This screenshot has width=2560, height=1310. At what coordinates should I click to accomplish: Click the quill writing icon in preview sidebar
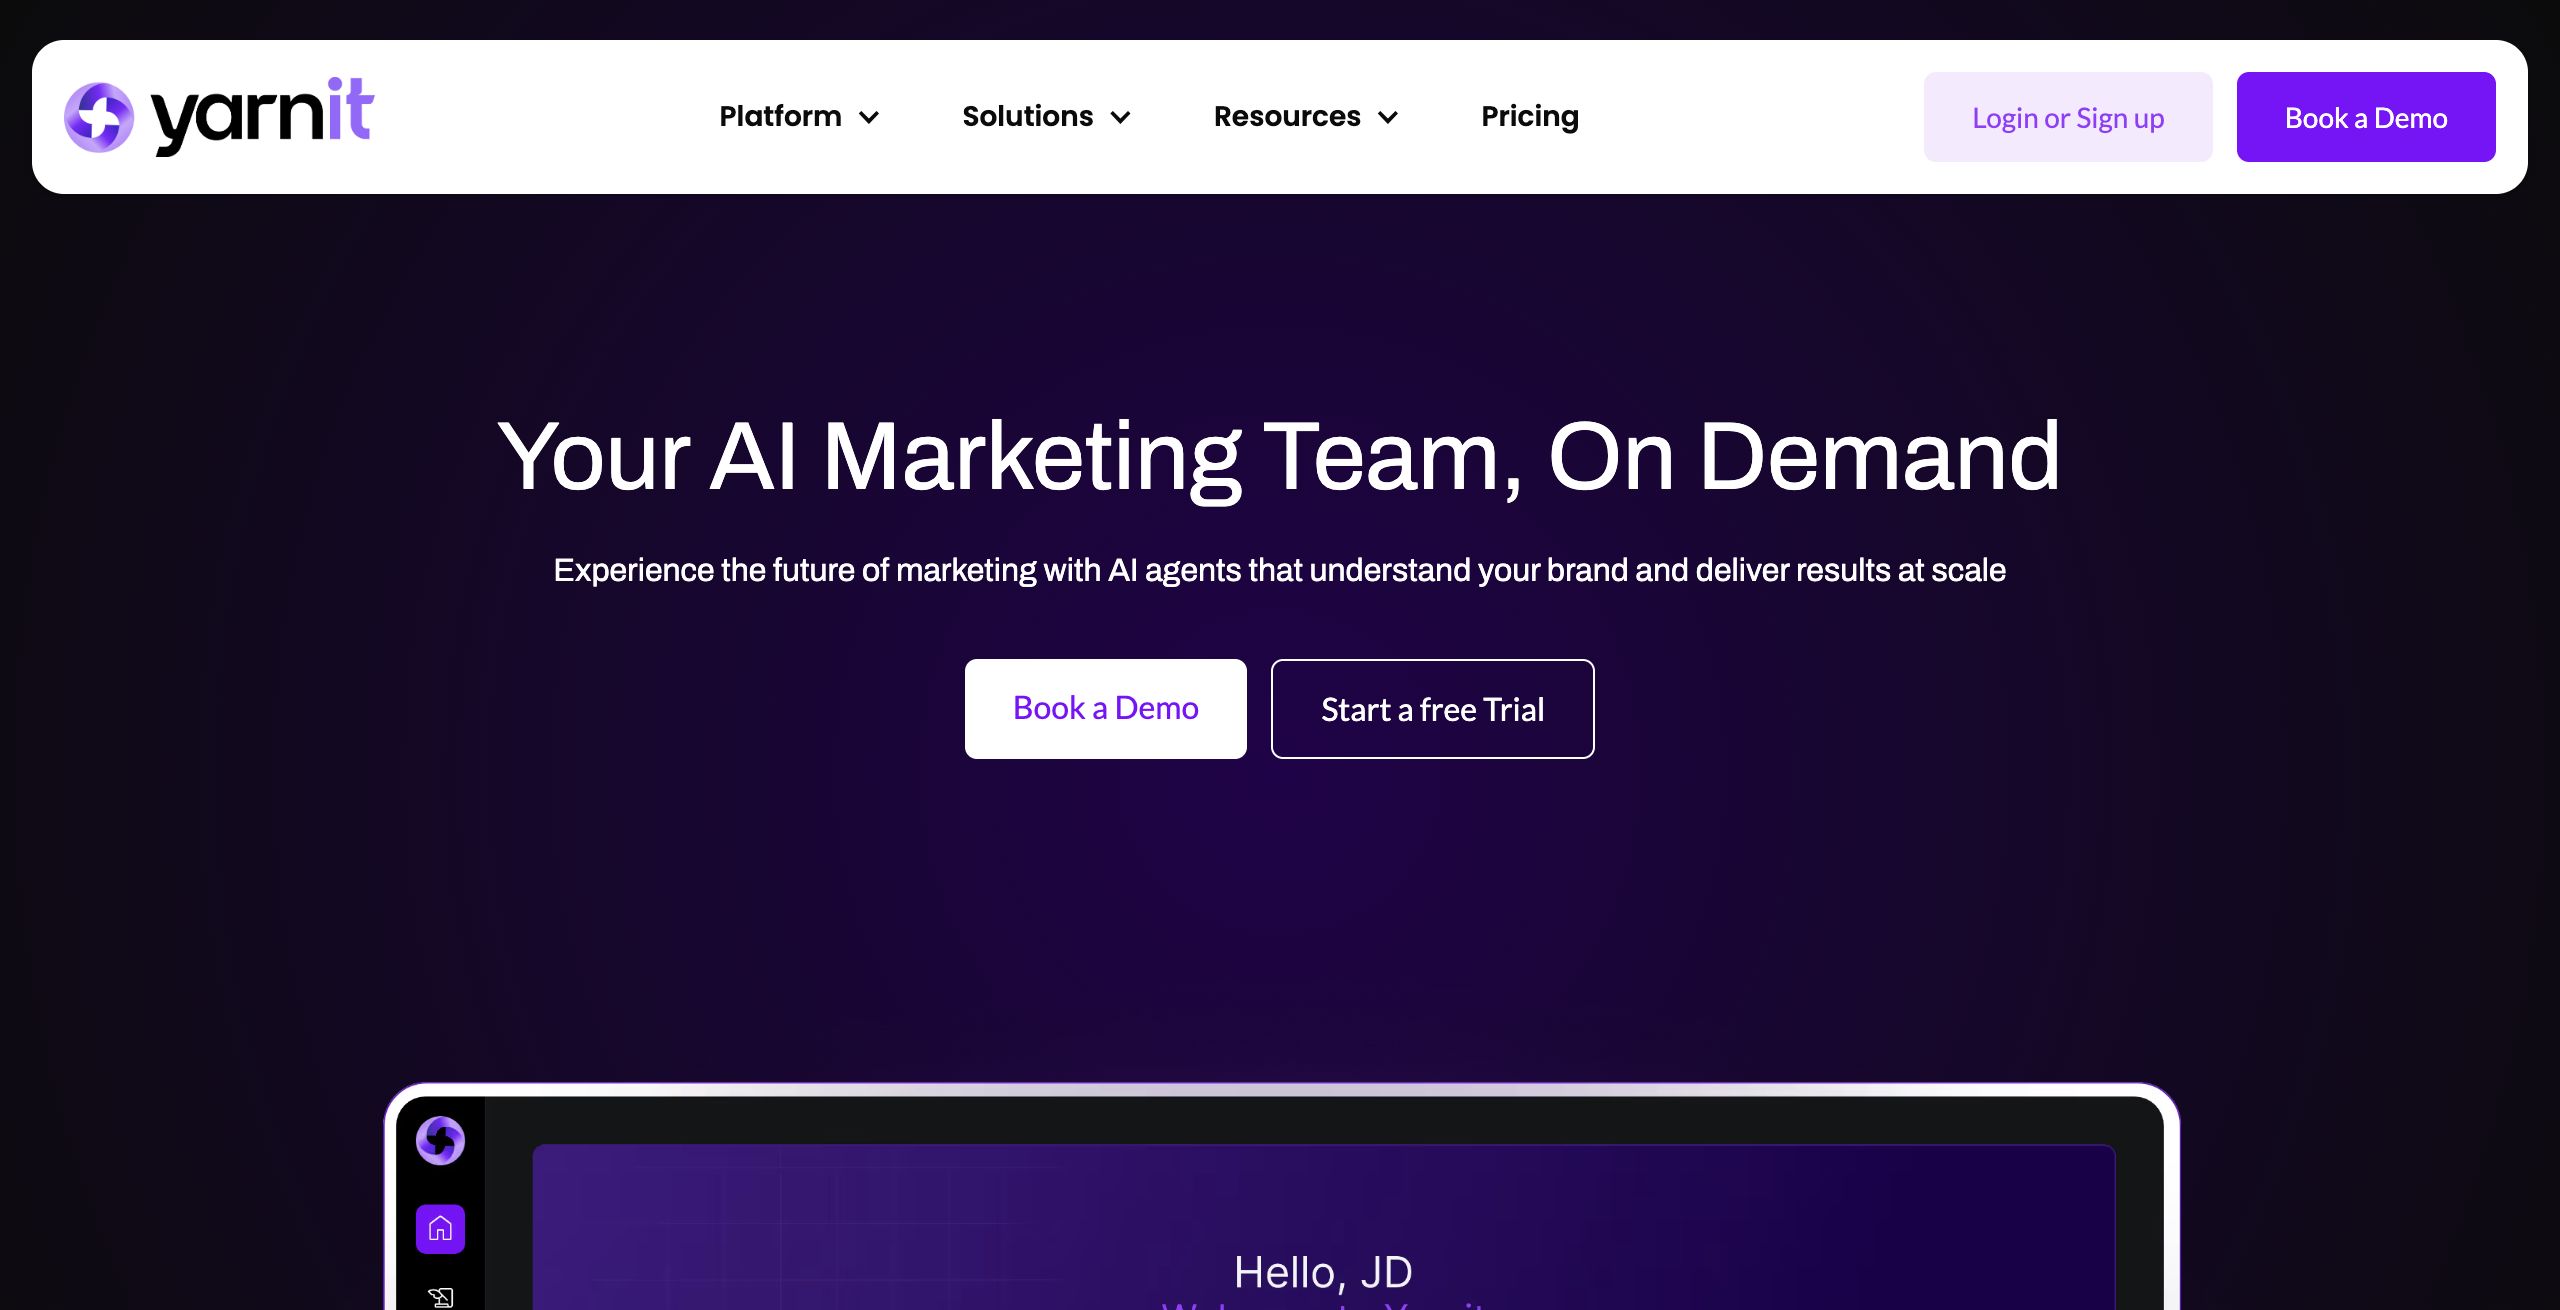(x=440, y=1297)
